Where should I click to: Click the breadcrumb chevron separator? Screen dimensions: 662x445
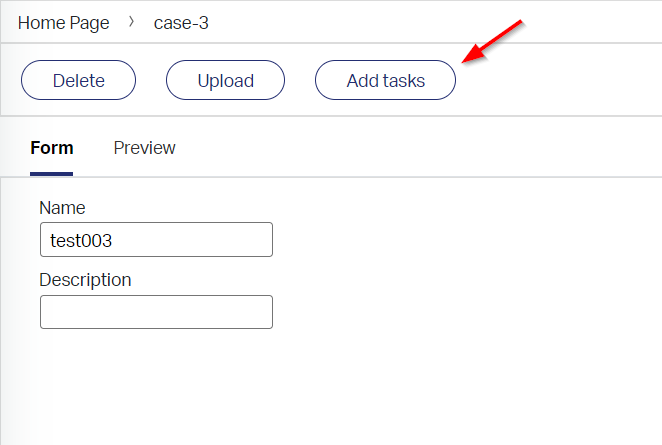131,22
